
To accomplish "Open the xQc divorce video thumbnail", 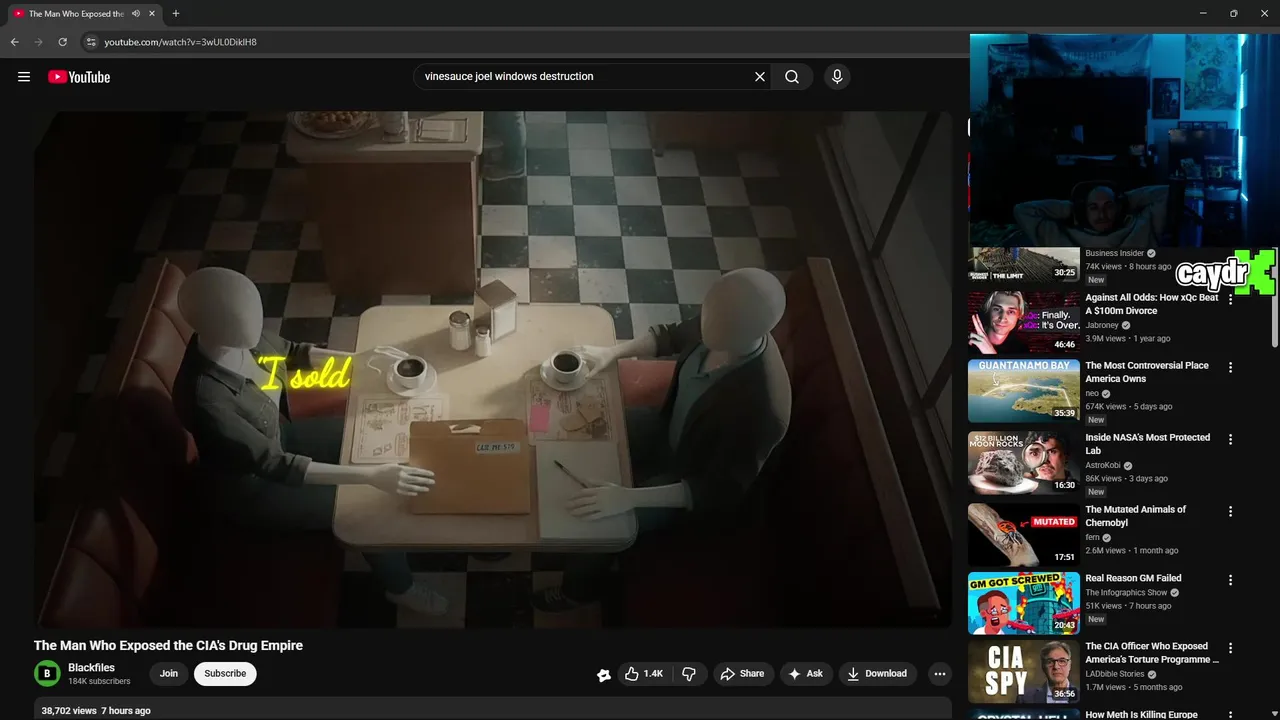I will (1024, 322).
